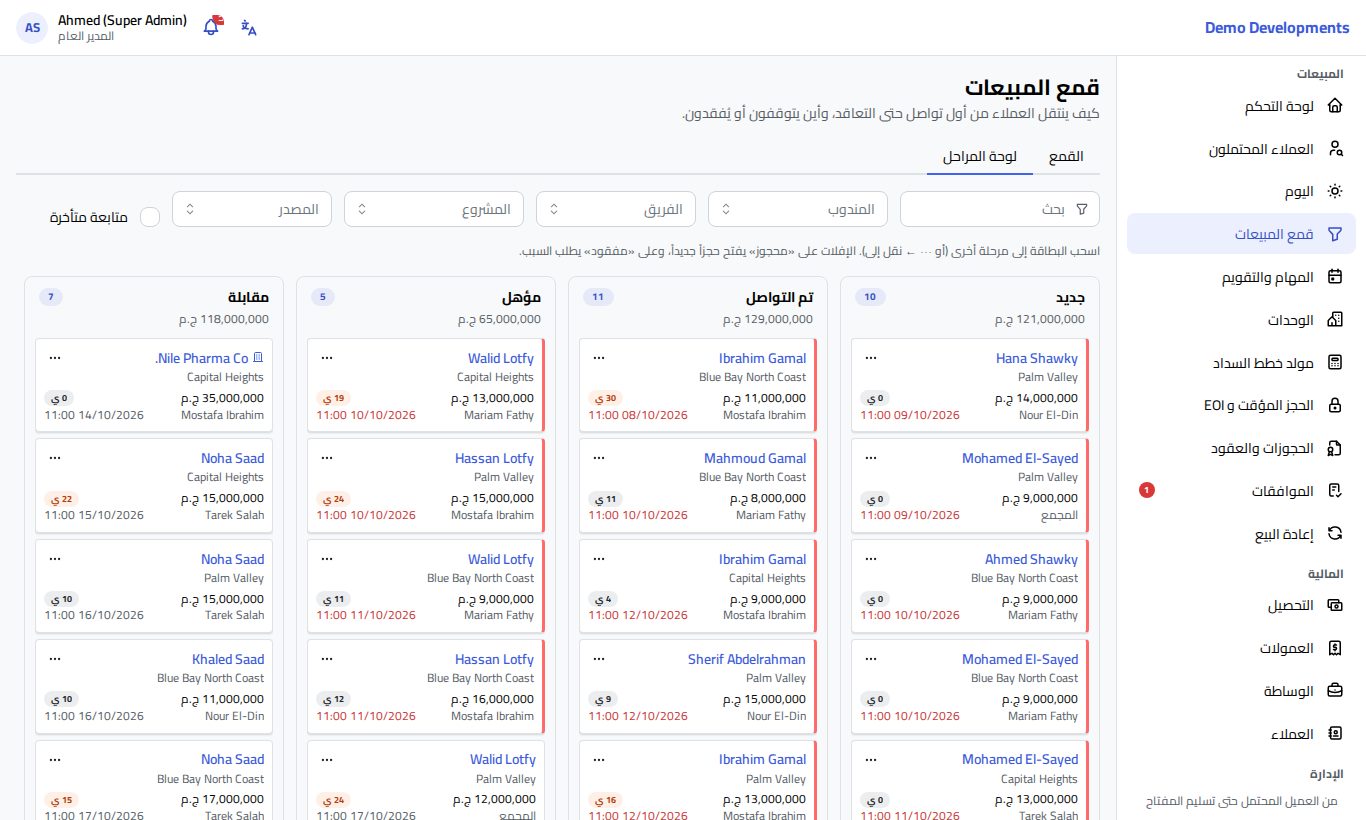Image resolution: width=1366 pixels, height=820 pixels.
Task: Click the 19 days badge on Walid Lotfy card
Action: click(333, 397)
